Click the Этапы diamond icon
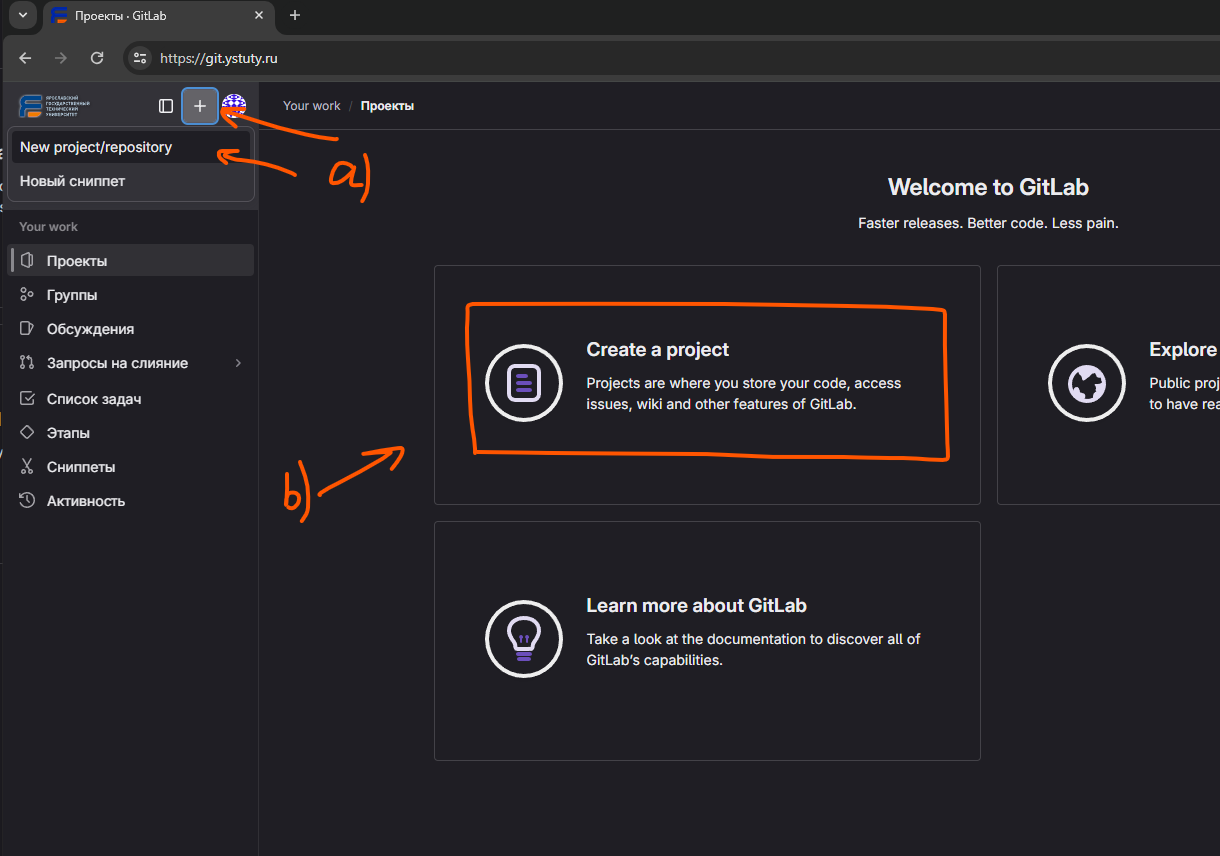The height and width of the screenshot is (856, 1220). tap(27, 433)
